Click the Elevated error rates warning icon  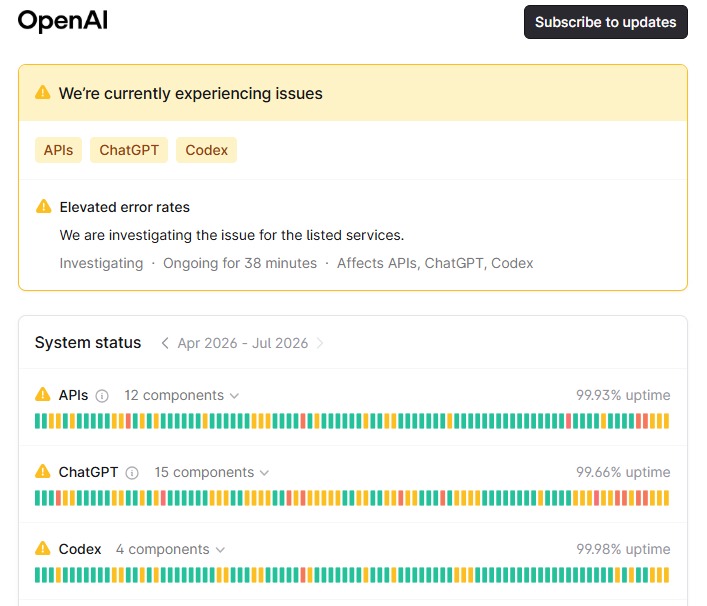coord(44,207)
